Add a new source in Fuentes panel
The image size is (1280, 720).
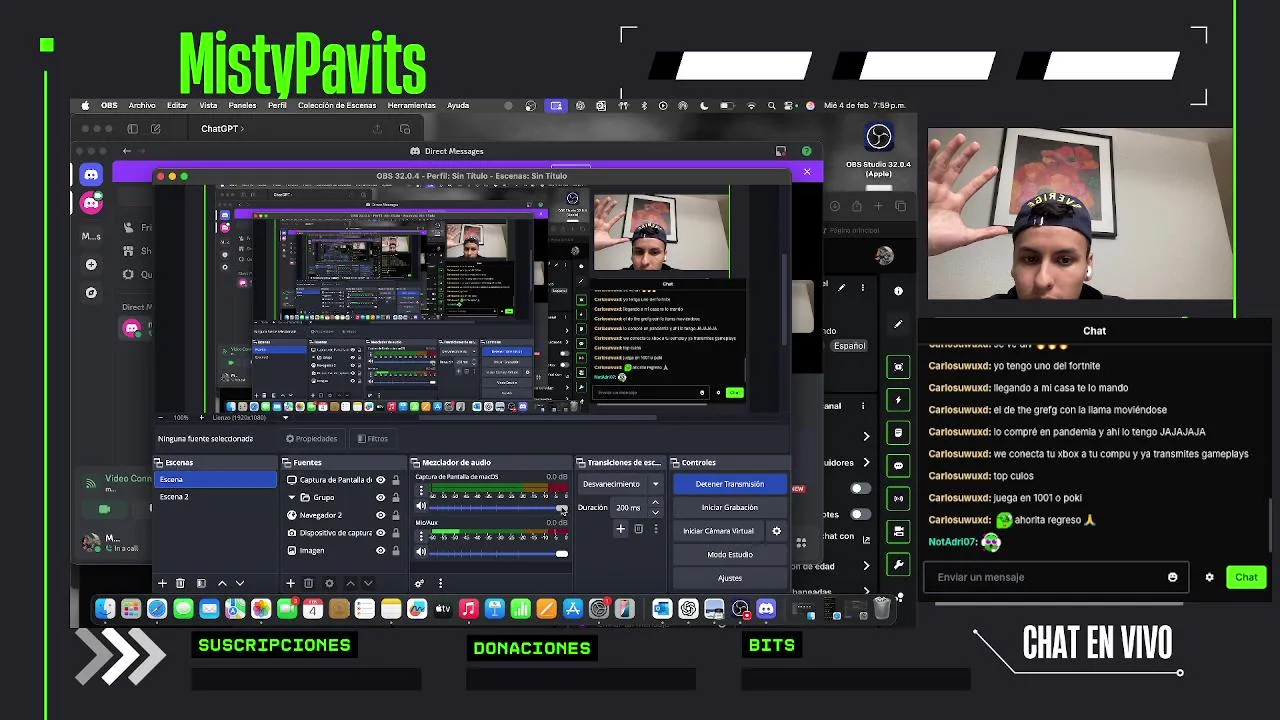(x=290, y=583)
